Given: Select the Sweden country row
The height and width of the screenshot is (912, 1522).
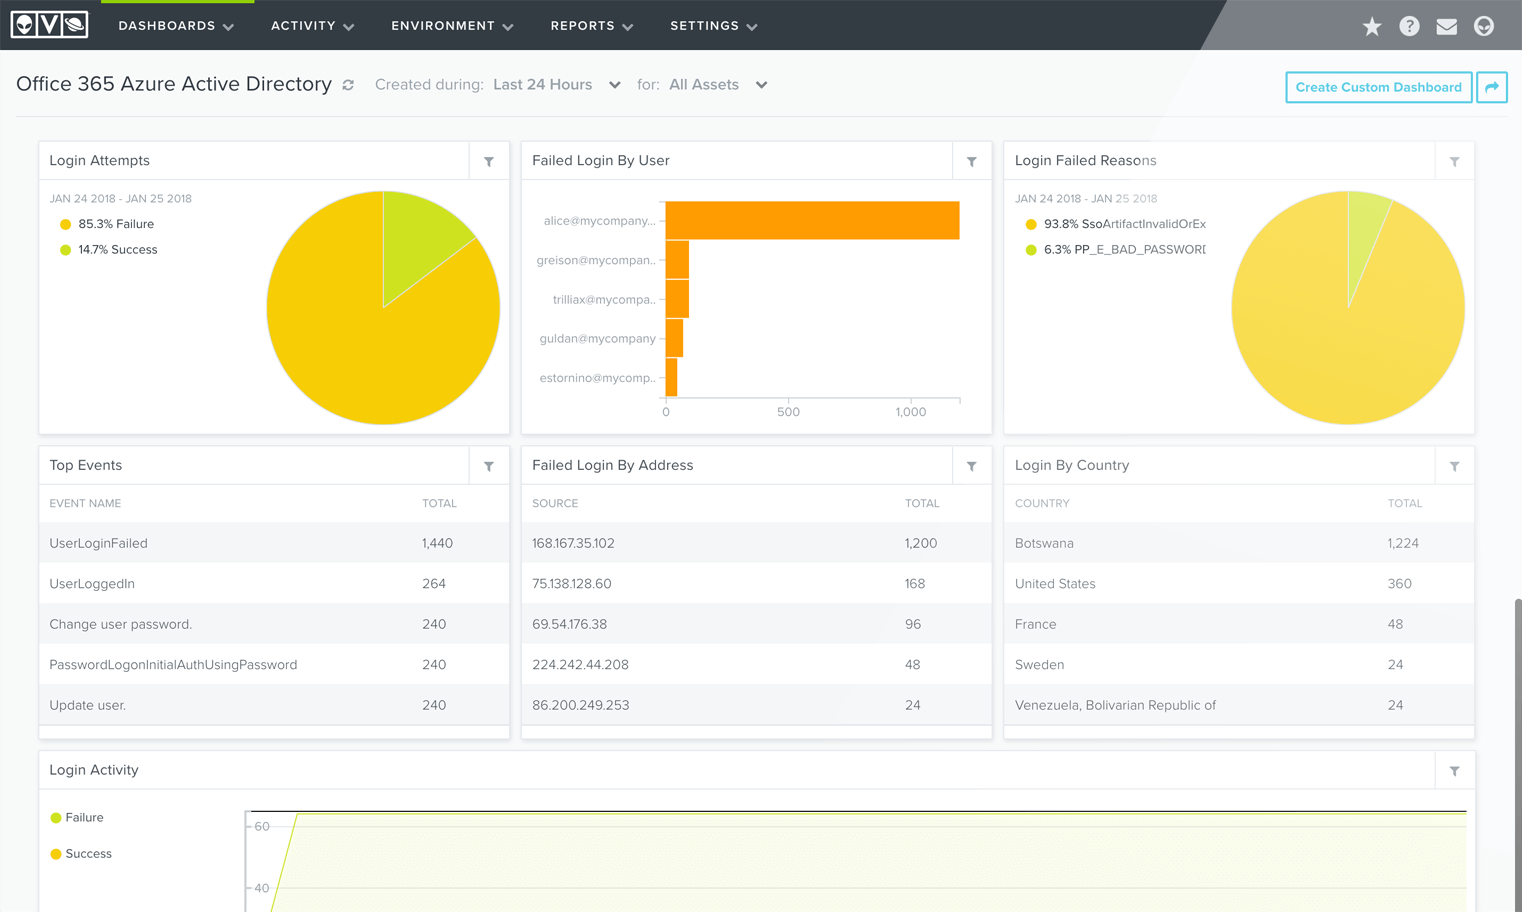Looking at the screenshot, I should pyautogui.click(x=1239, y=665).
